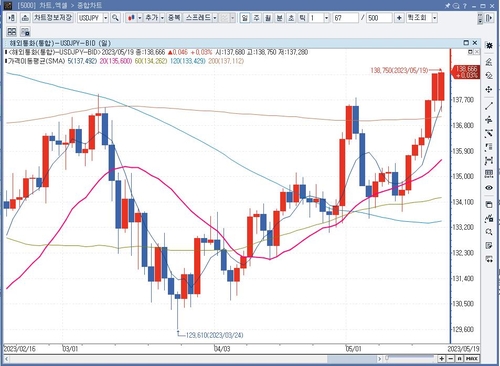Click the chat bubble icon in title bar

coord(456,6)
